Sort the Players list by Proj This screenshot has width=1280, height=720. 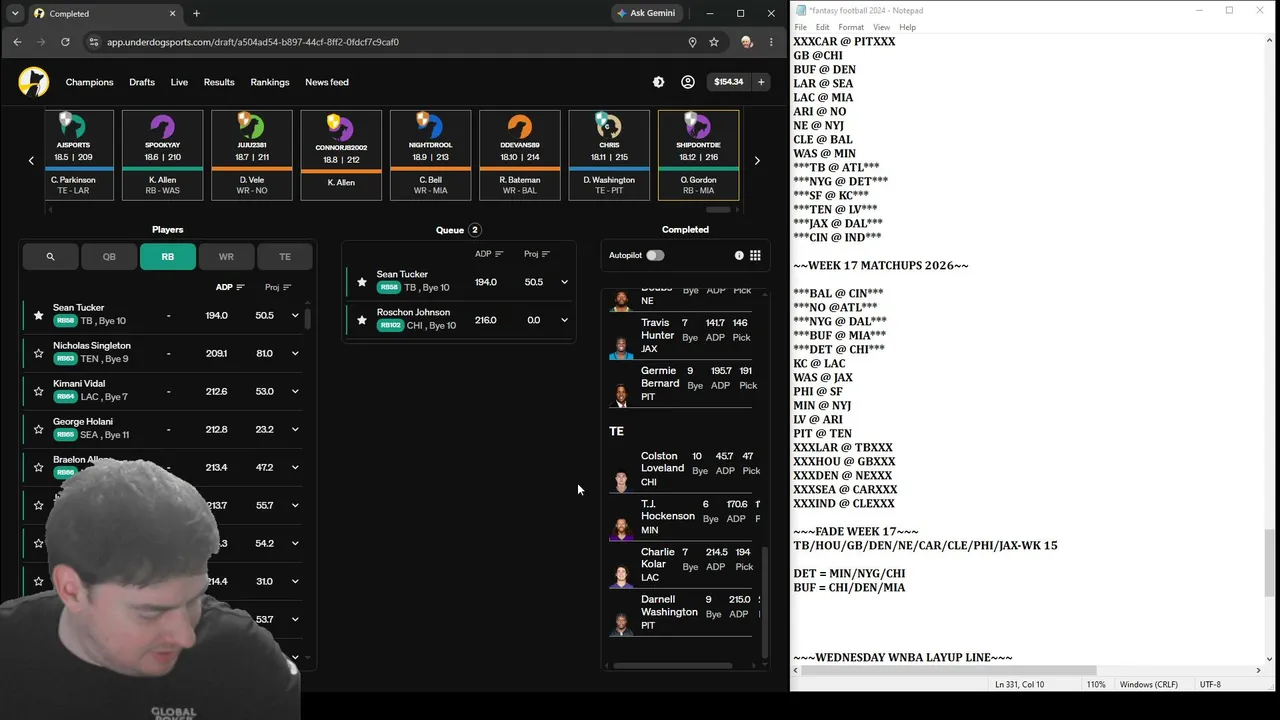pyautogui.click(x=278, y=287)
